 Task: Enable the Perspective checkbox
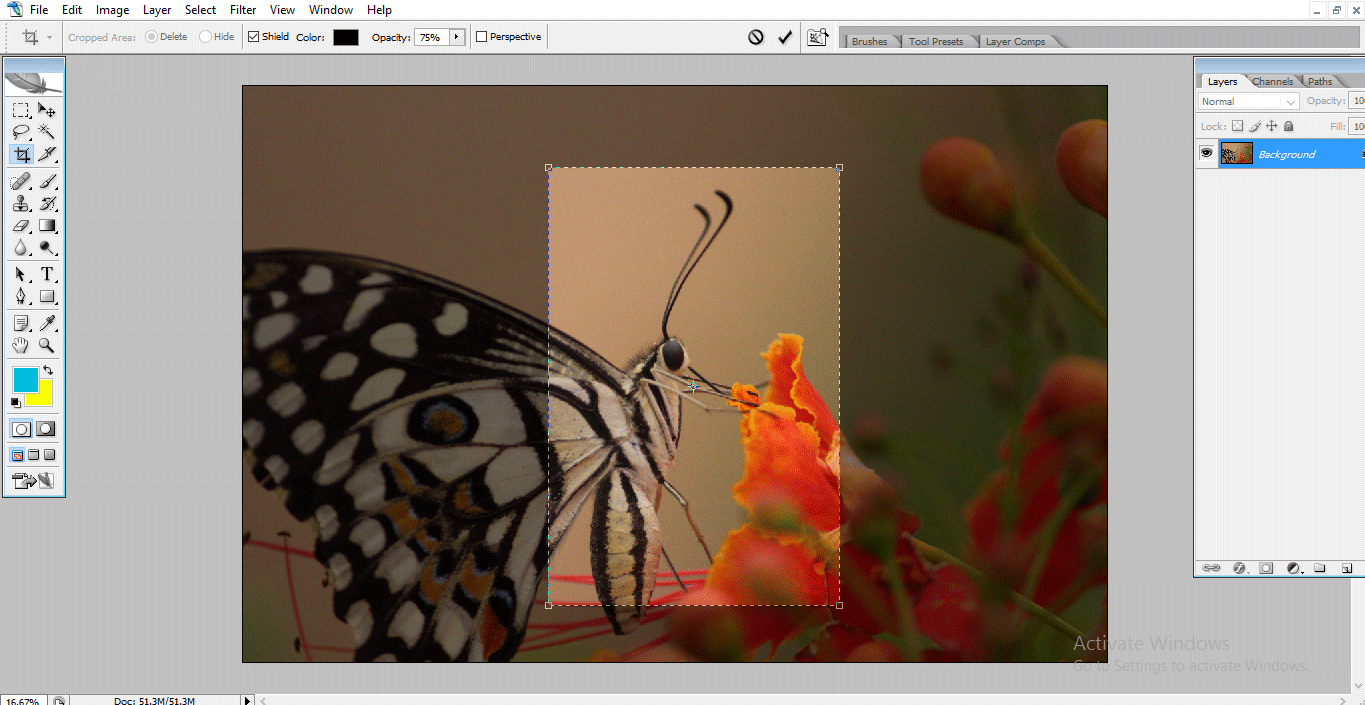(x=481, y=37)
